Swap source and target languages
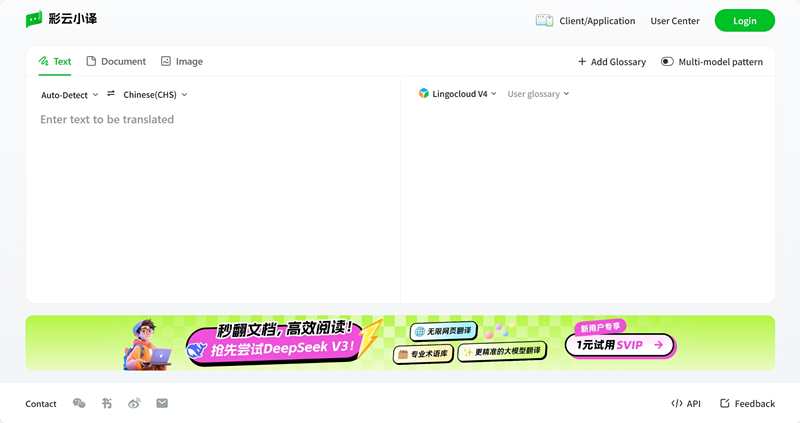The image size is (800, 423). (x=111, y=94)
